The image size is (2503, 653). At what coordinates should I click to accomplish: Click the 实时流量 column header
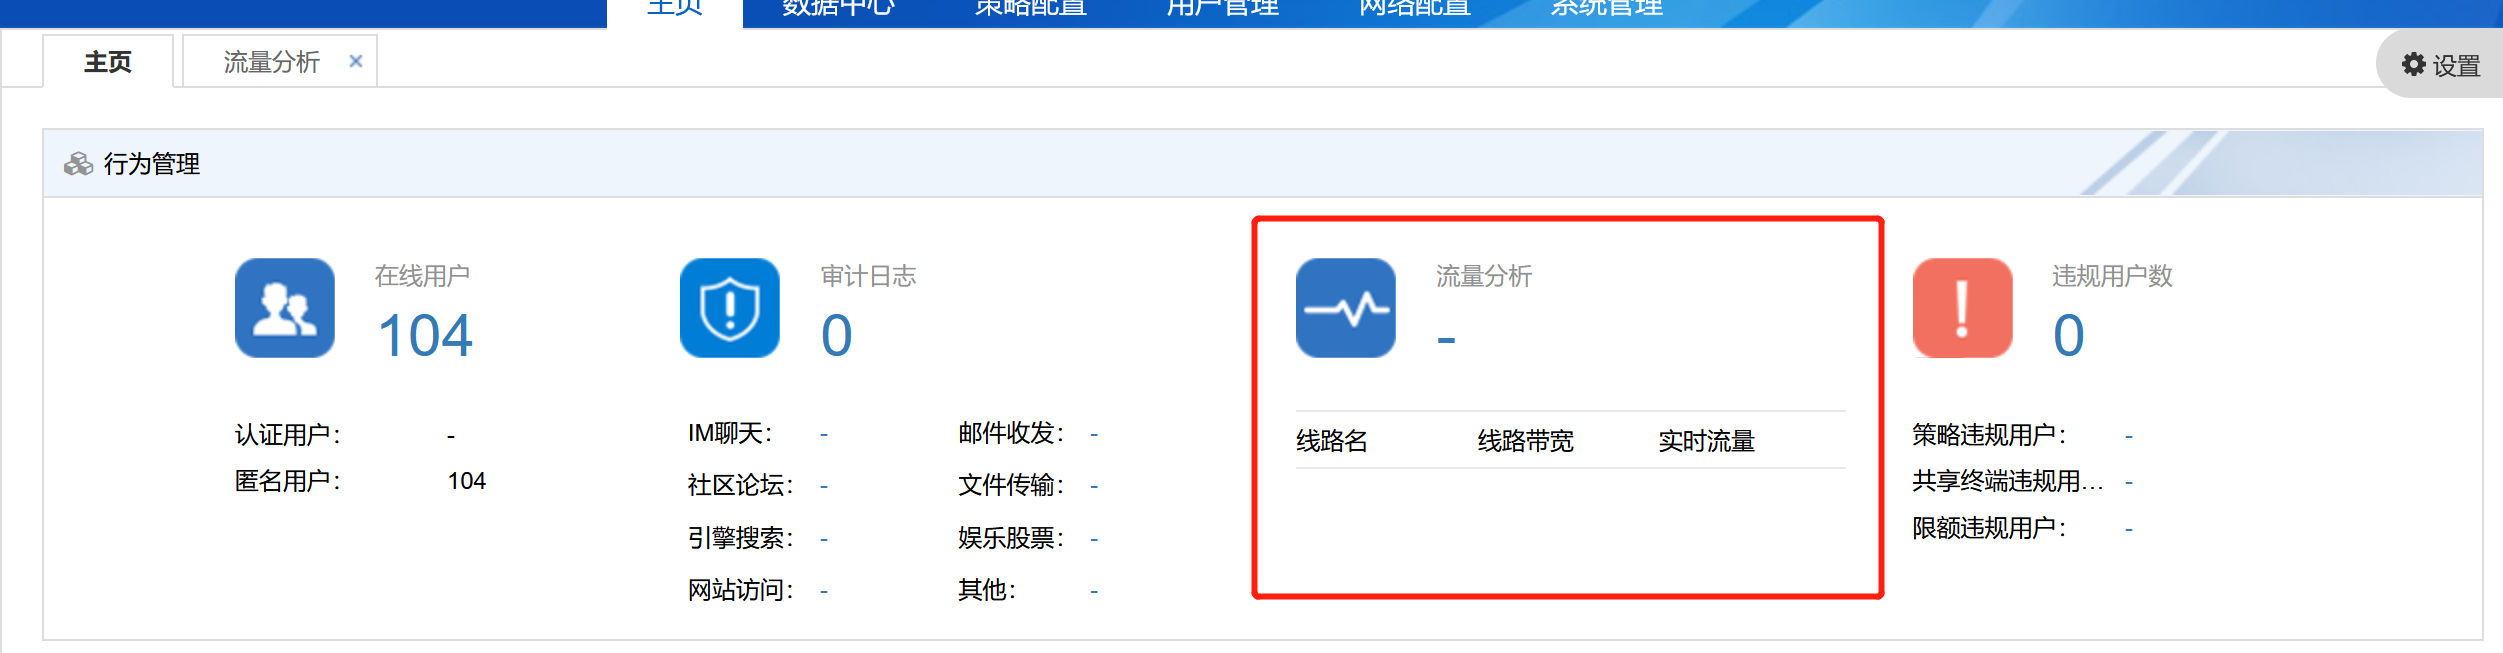[1707, 441]
